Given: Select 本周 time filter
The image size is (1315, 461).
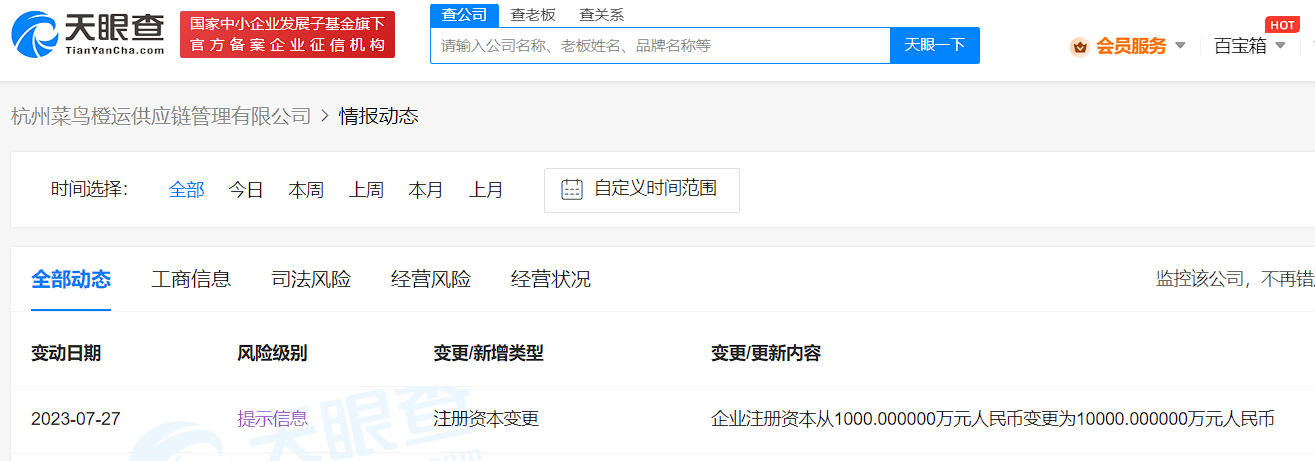Looking at the screenshot, I should tap(306, 190).
